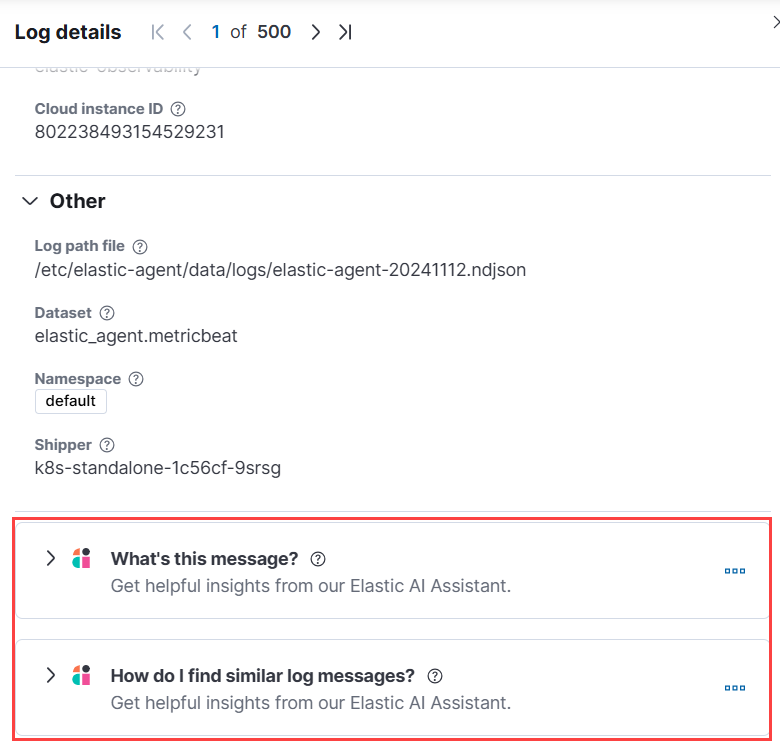Click help icon beside Cloud instance ID
Screen dimensions: 780x748
[x=178, y=109]
